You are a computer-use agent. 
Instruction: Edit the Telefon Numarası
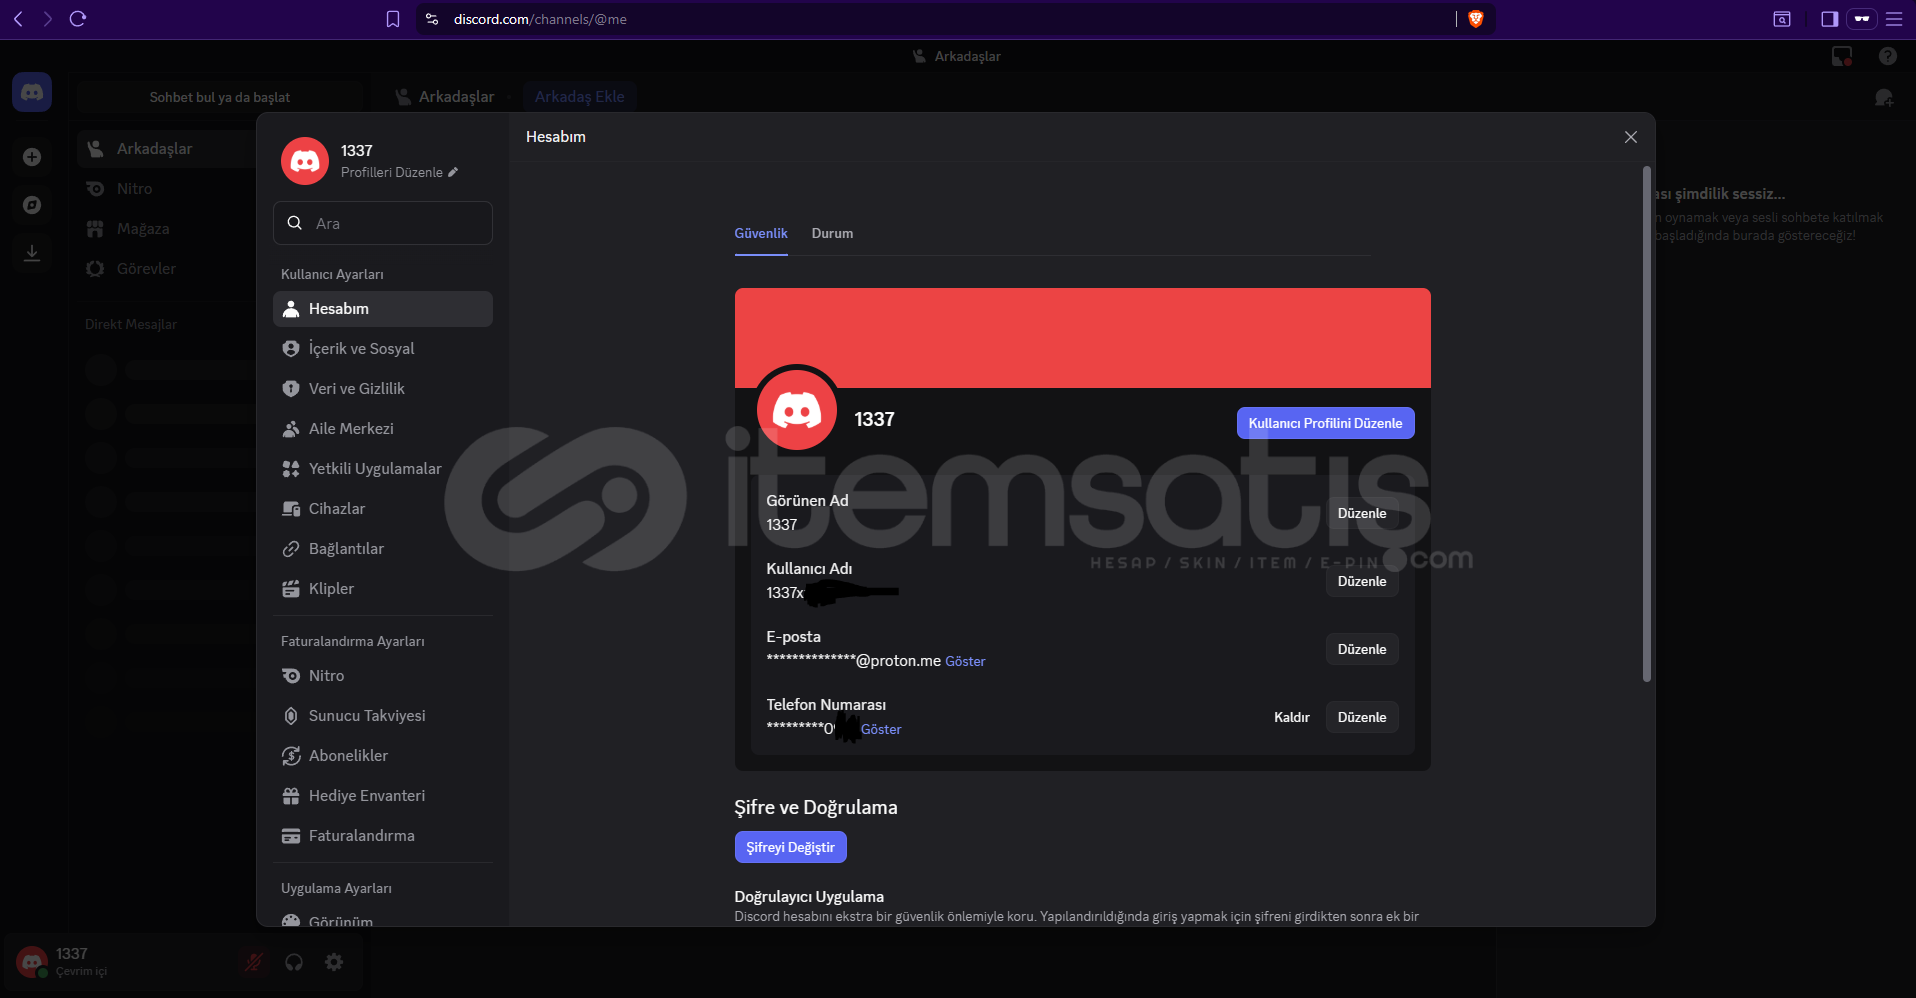pyautogui.click(x=1362, y=717)
